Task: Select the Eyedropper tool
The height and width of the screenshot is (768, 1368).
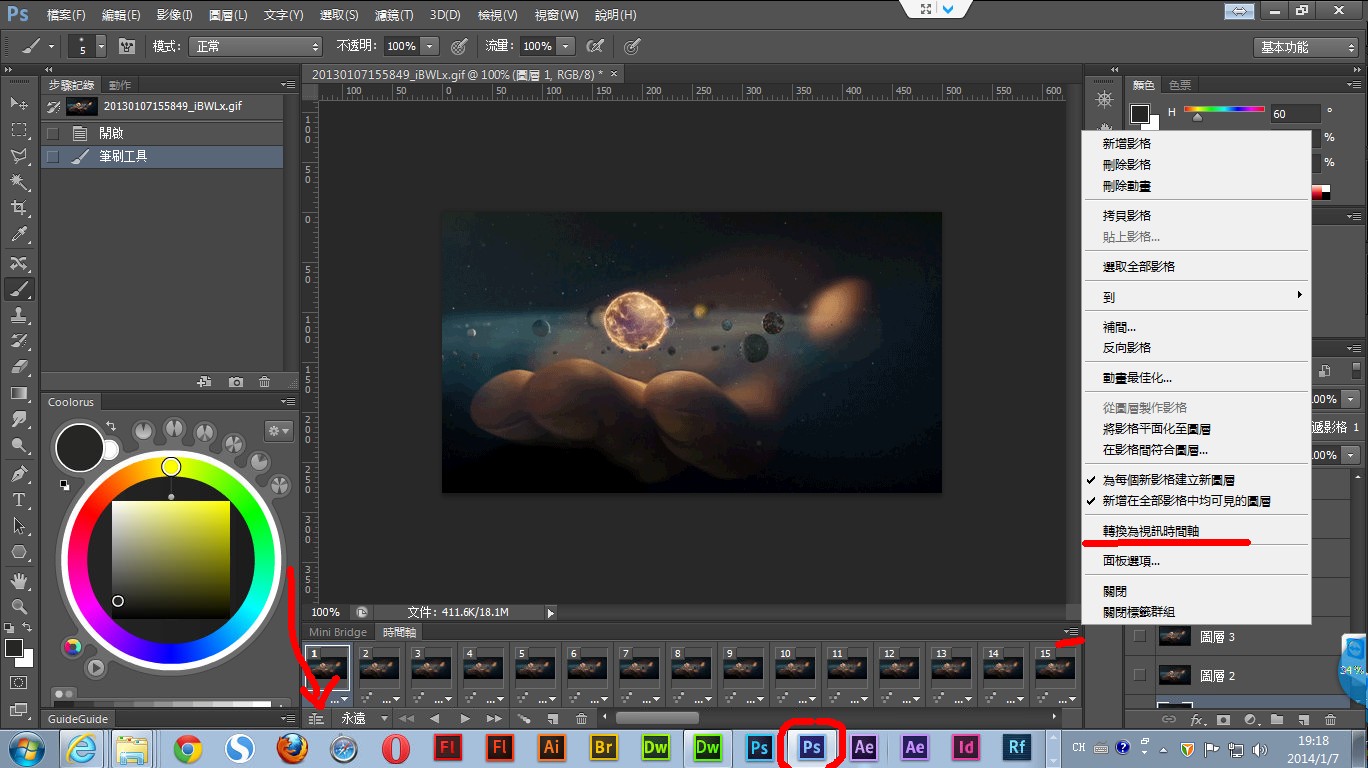Action: coord(19,235)
